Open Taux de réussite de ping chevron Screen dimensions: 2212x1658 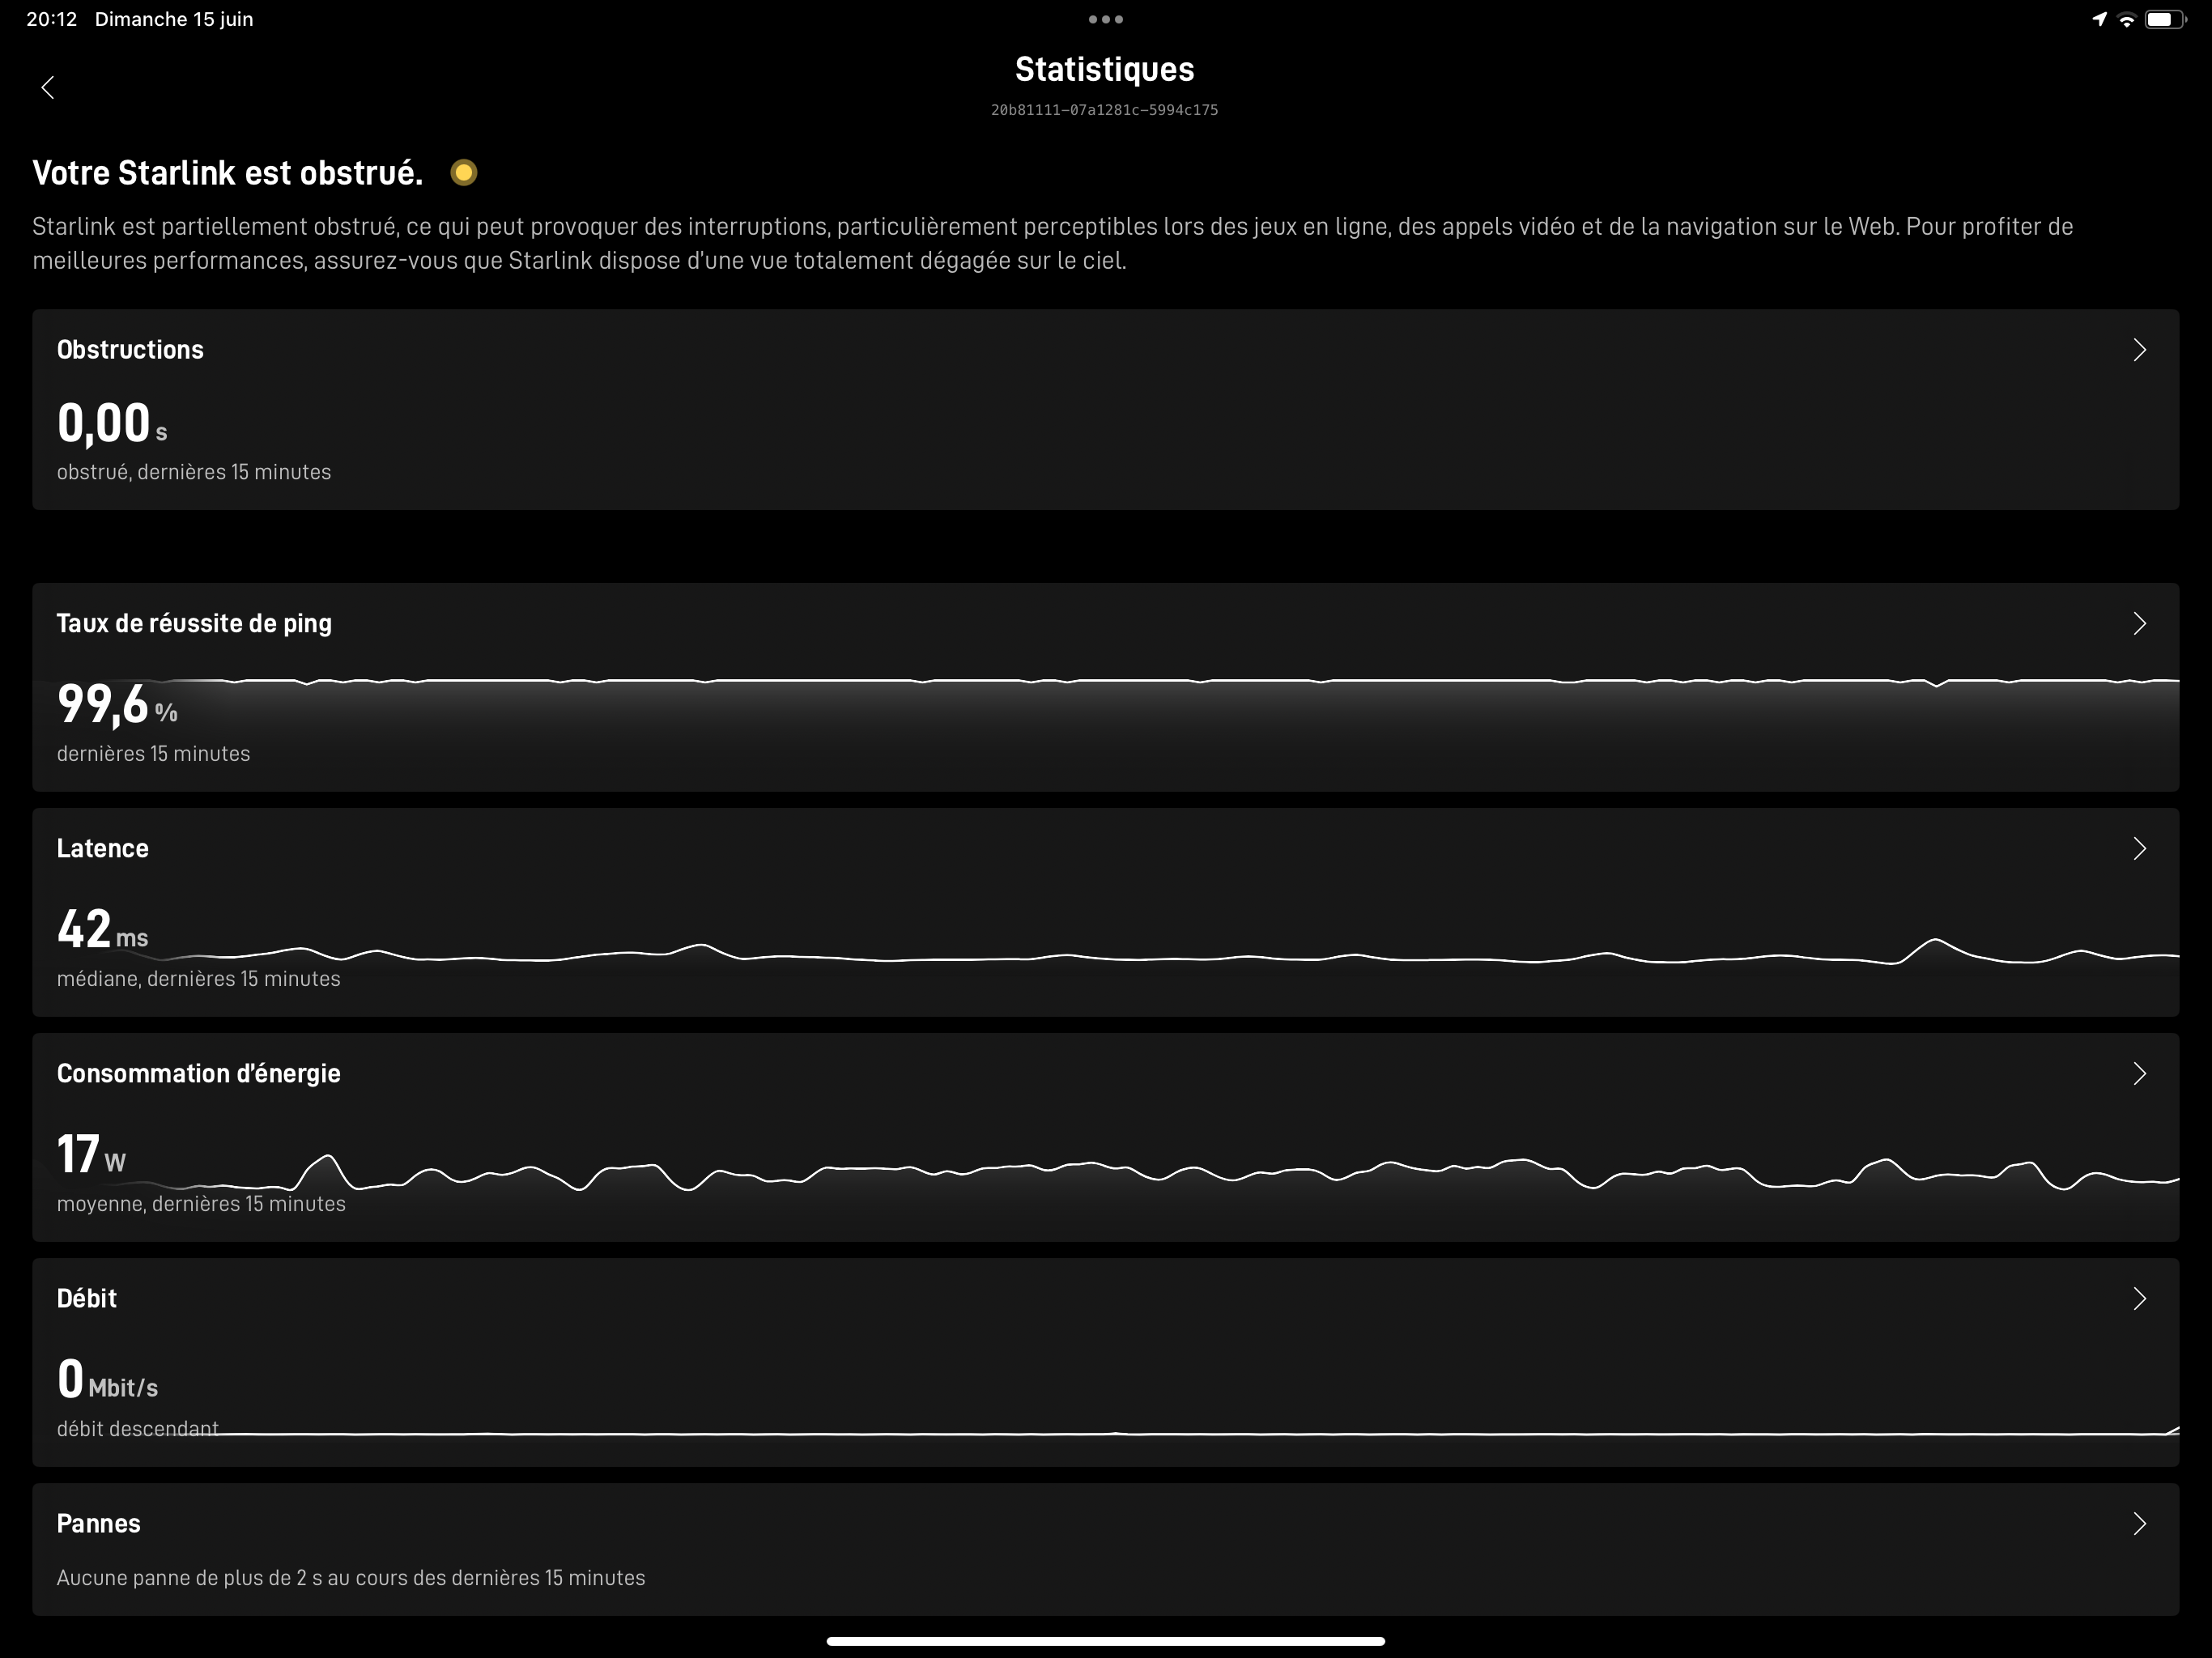click(2139, 624)
